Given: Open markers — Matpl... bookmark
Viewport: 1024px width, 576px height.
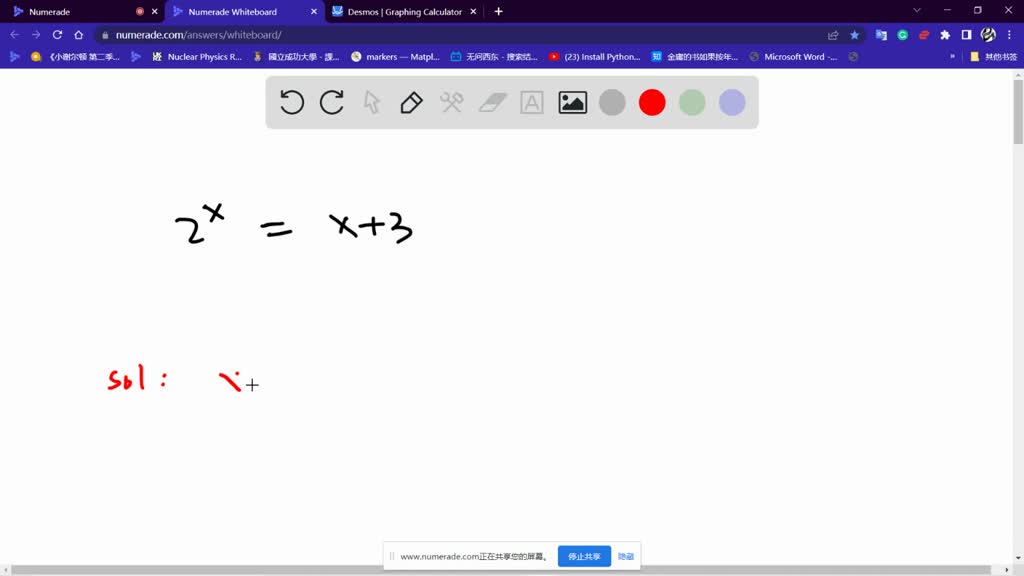Looking at the screenshot, I should [396, 57].
